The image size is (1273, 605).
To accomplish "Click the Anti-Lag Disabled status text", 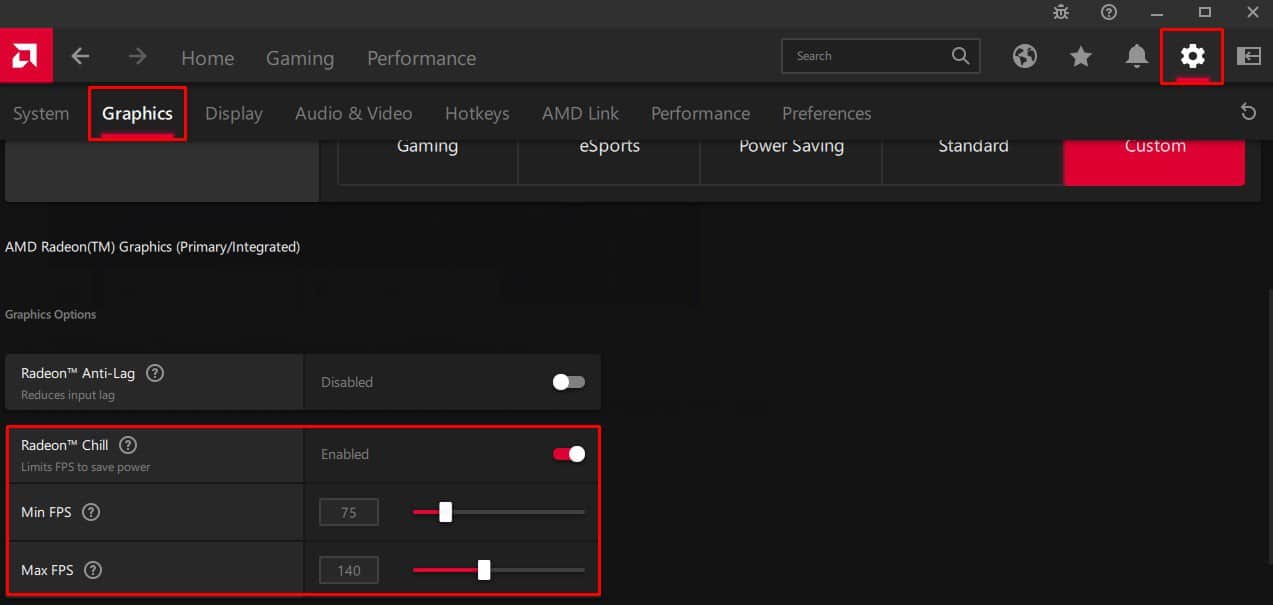I will pyautogui.click(x=347, y=382).
